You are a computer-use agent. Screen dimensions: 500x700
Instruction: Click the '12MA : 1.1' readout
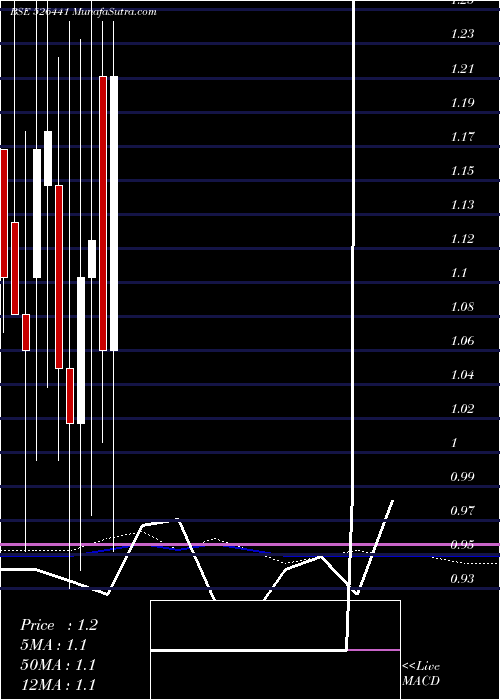tap(58, 685)
